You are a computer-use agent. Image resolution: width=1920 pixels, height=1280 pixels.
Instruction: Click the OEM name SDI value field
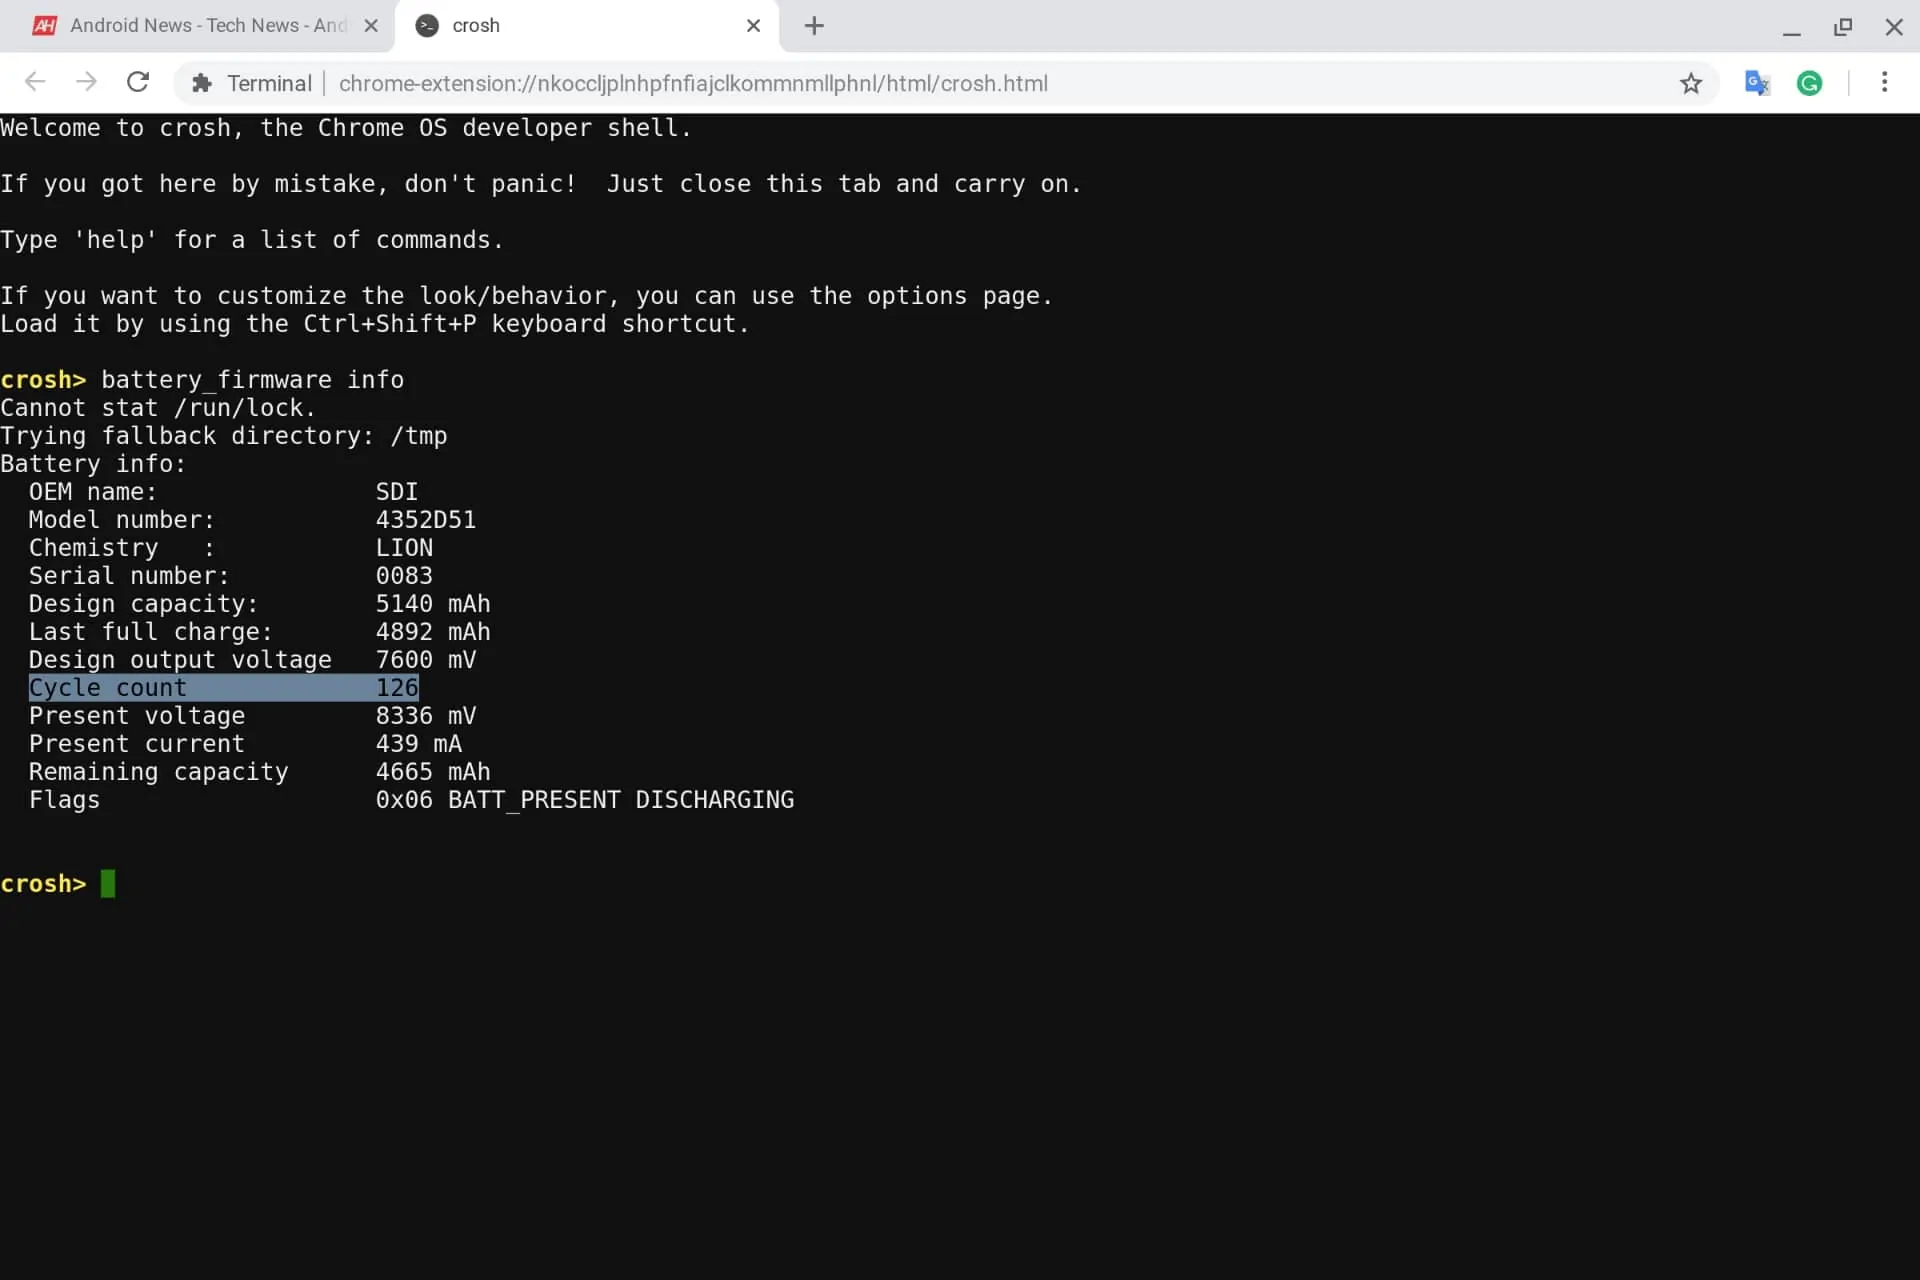(396, 490)
